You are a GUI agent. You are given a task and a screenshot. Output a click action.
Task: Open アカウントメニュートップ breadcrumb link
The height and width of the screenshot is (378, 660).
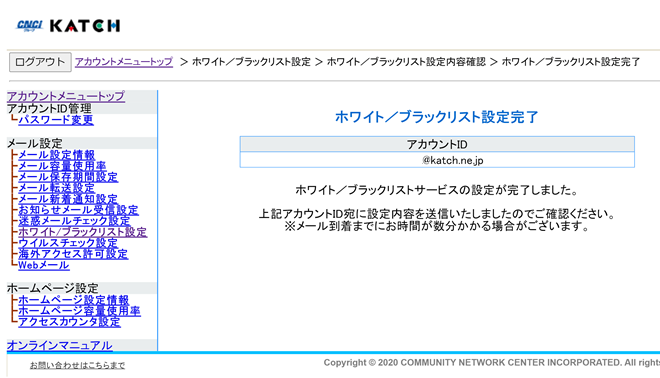124,62
